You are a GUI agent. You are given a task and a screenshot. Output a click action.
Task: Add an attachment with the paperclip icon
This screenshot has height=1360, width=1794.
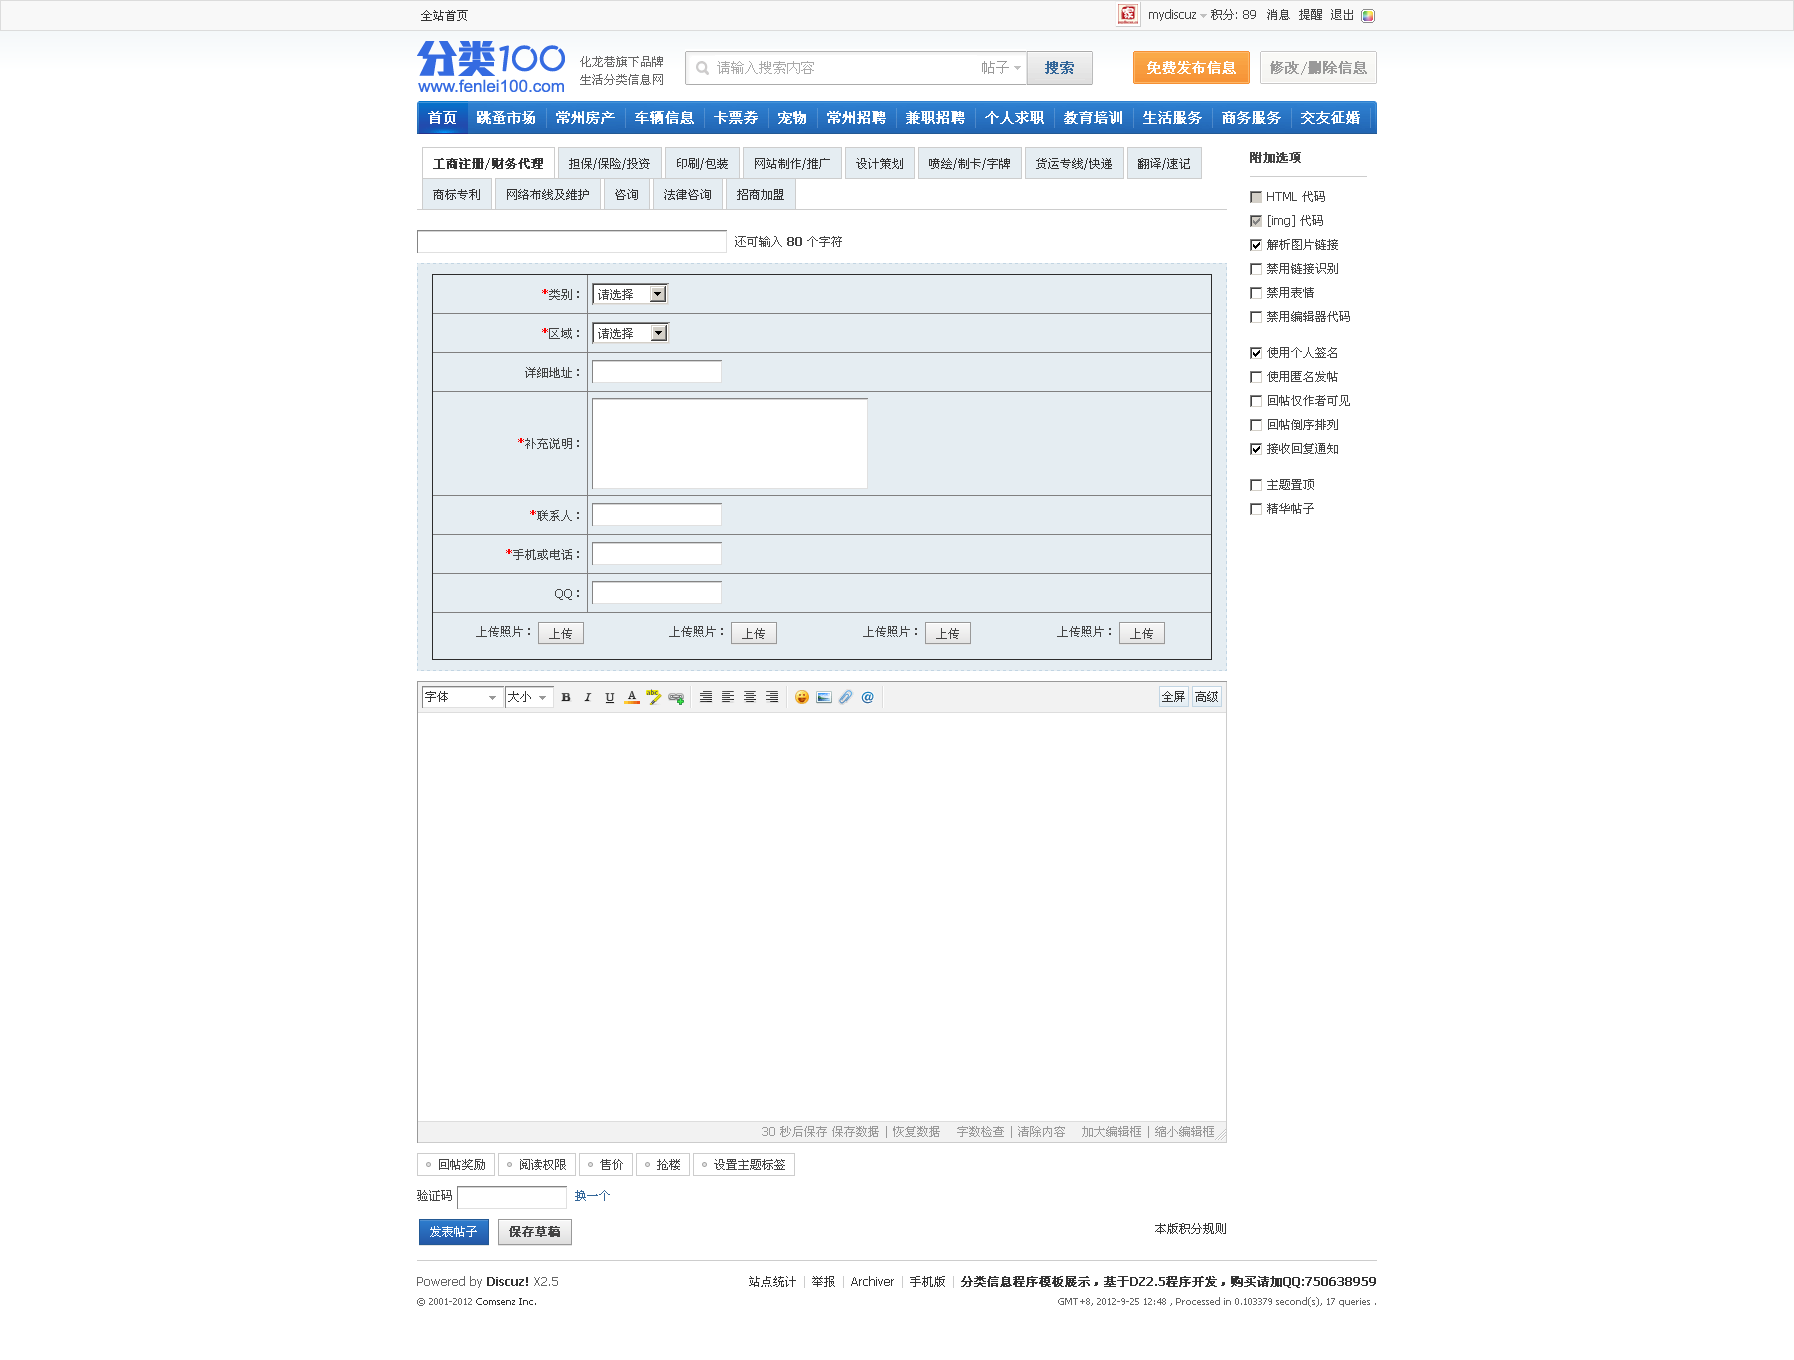coord(846,697)
